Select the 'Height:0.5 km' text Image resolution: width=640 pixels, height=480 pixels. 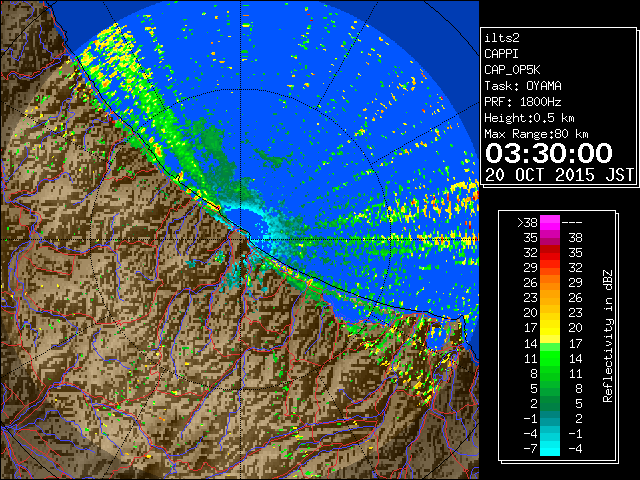point(529,118)
